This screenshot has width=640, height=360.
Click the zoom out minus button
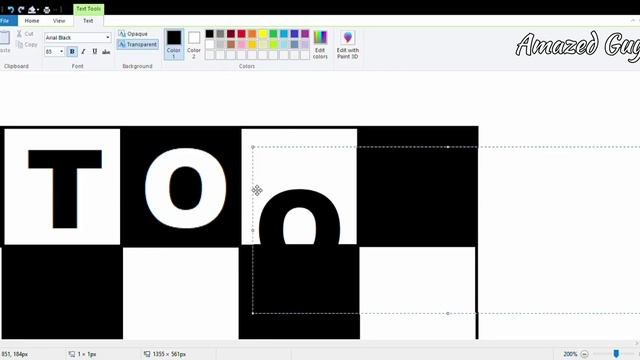point(584,354)
